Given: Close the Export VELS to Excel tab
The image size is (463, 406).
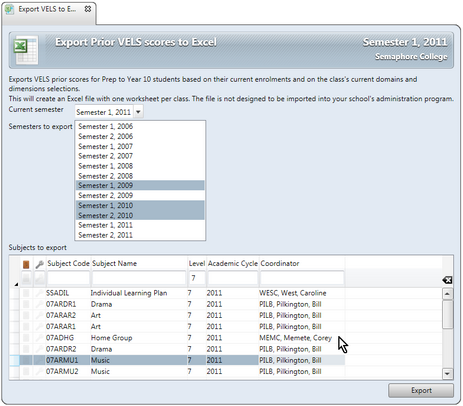Looking at the screenshot, I should tap(88, 9).
